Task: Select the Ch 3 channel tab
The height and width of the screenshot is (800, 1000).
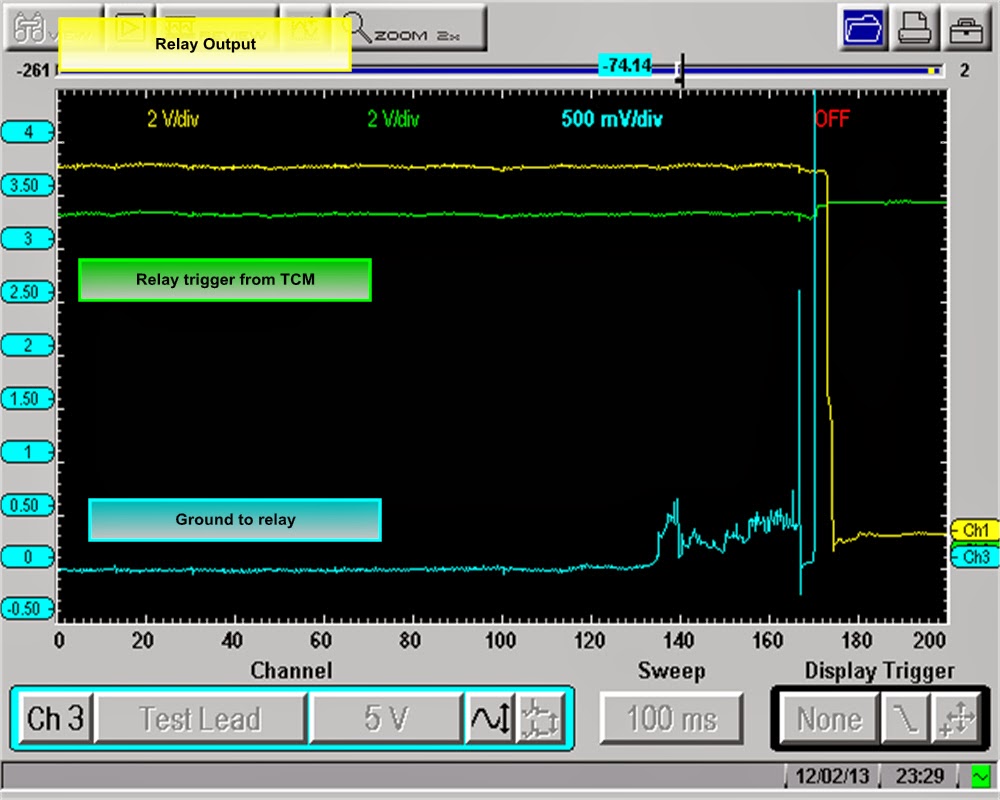Action: [55, 718]
